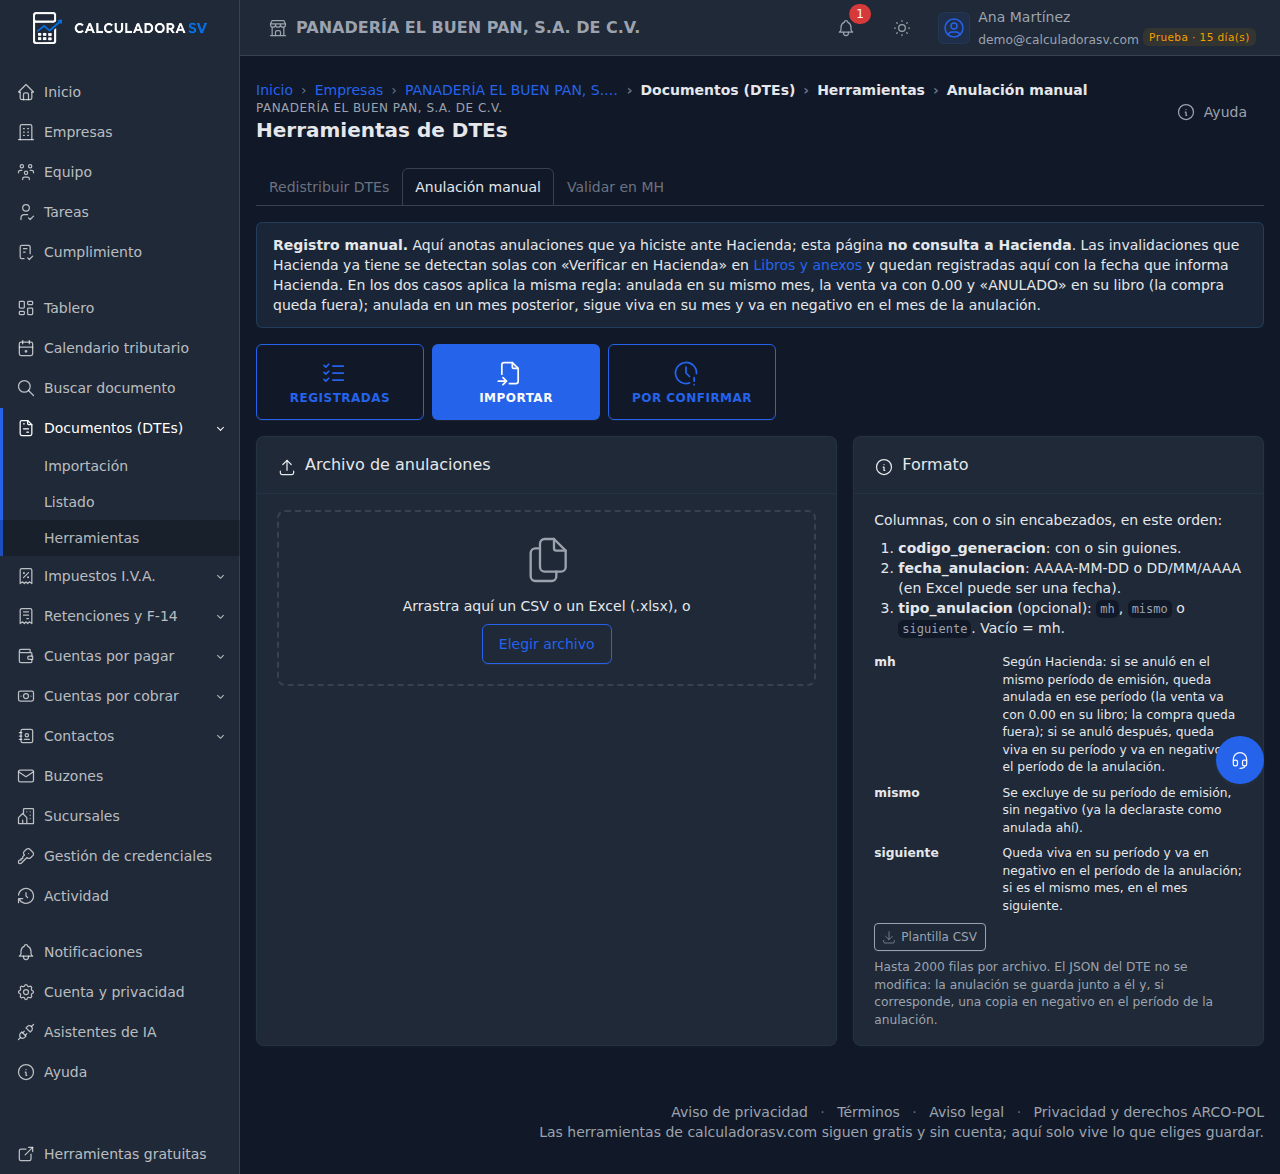Screen dimensions: 1280x1174
Task: Click the file drop zone area text
Action: tap(547, 606)
